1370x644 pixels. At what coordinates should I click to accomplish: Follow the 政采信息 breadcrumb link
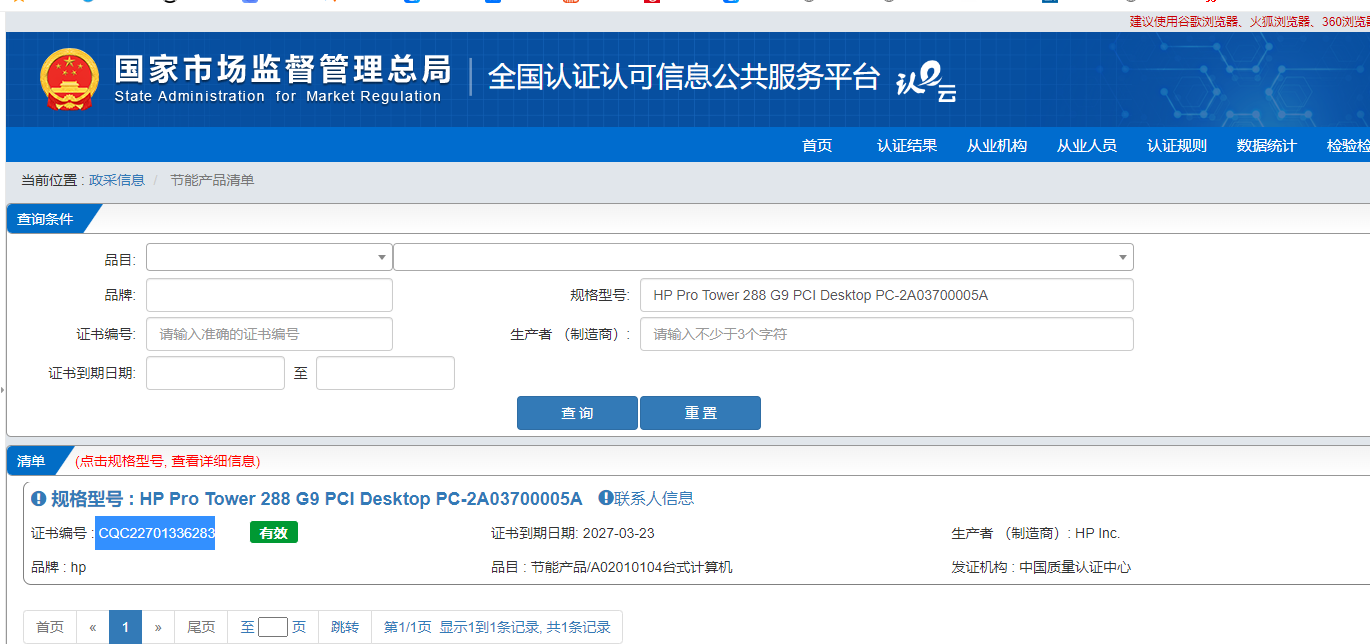point(117,180)
